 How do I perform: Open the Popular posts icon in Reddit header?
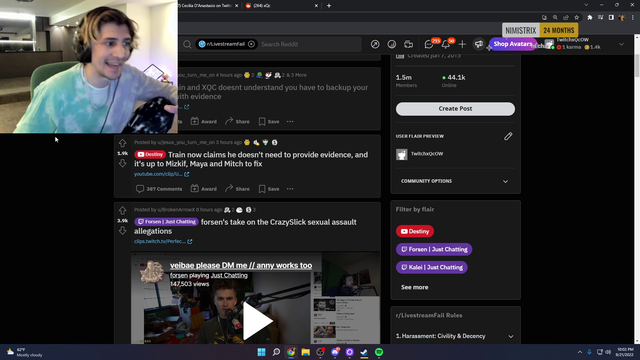click(375, 44)
